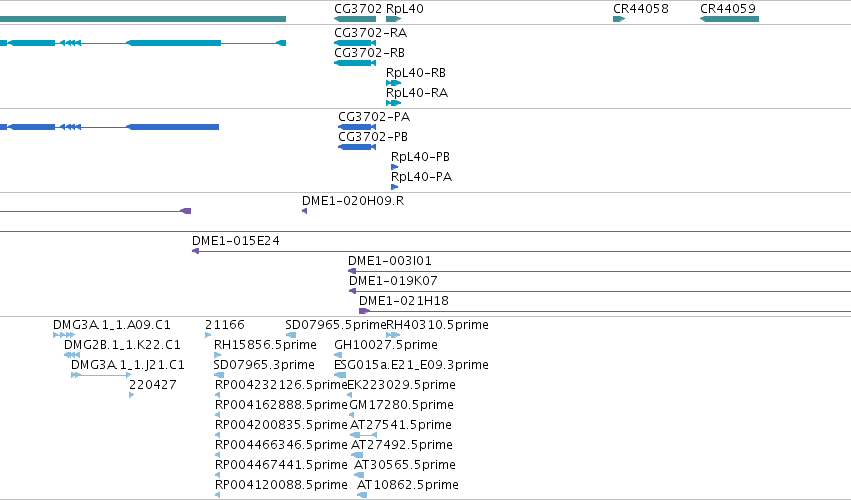The image size is (851, 500).
Task: Click the CR44058 gene label
Action: point(640,9)
